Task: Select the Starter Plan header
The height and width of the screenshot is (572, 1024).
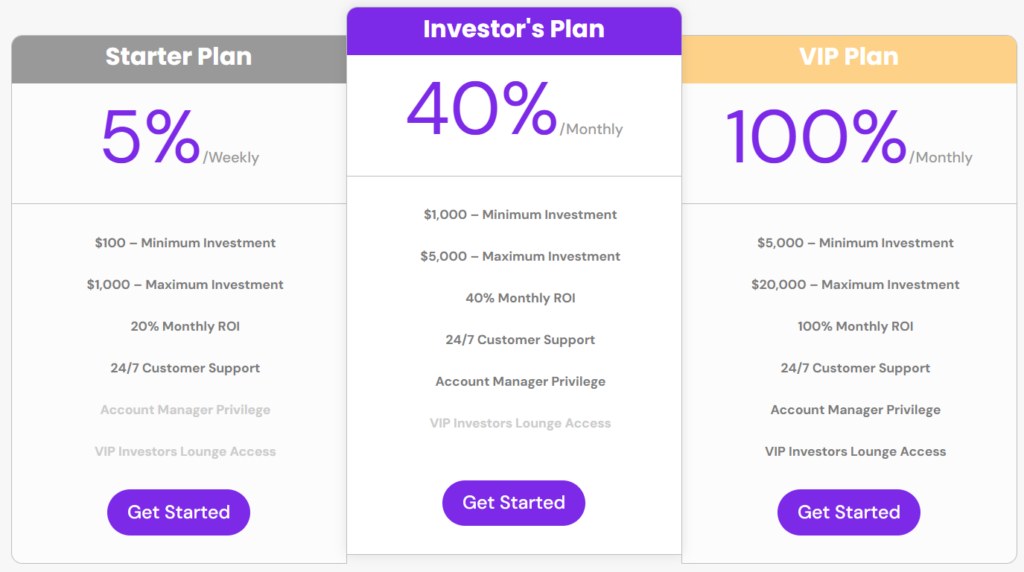Action: point(178,57)
